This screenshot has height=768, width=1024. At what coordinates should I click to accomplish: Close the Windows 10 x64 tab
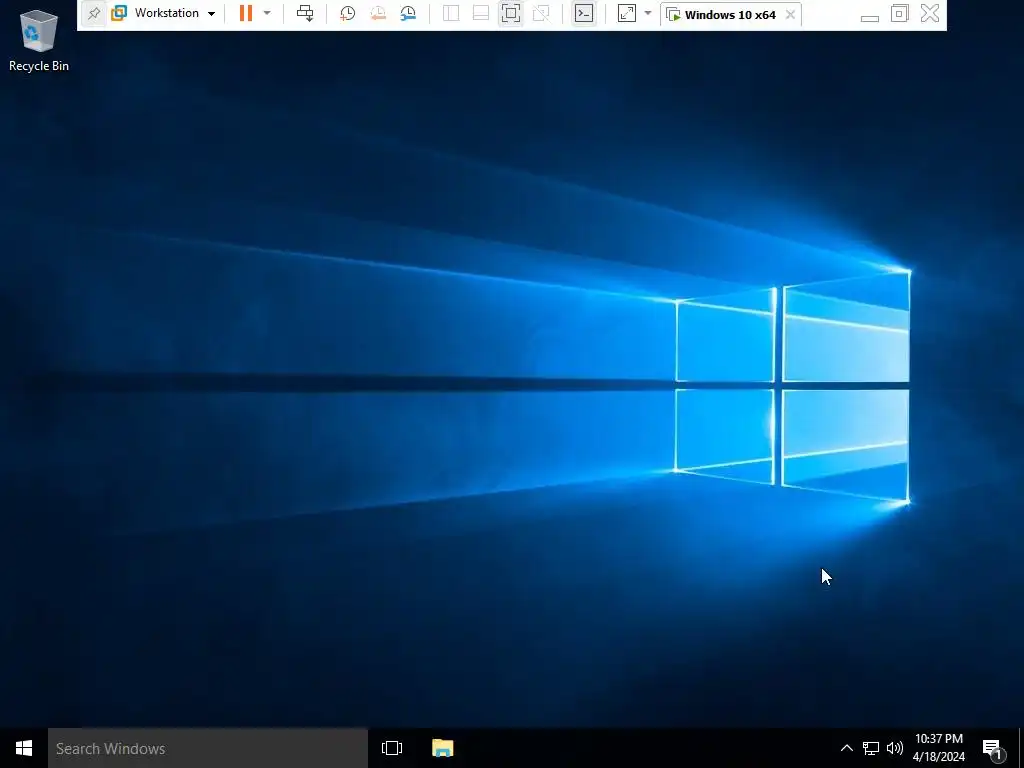[x=790, y=14]
